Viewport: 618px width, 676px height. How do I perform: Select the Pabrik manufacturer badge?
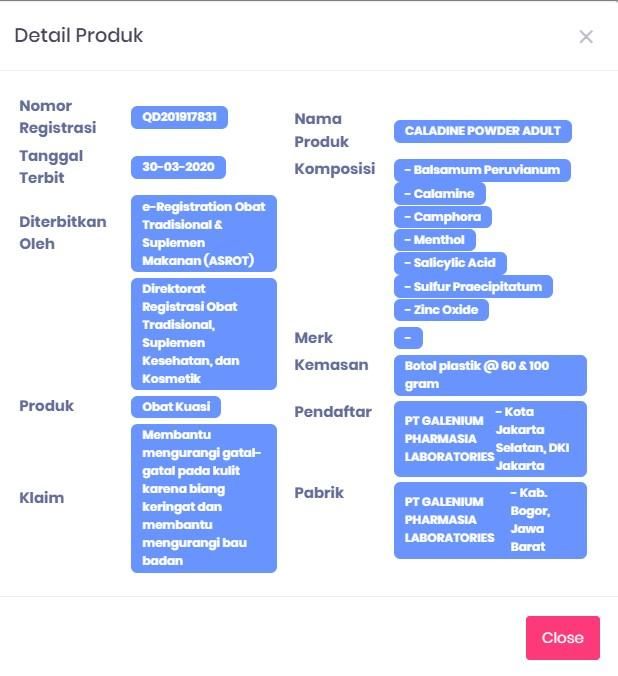click(490, 520)
